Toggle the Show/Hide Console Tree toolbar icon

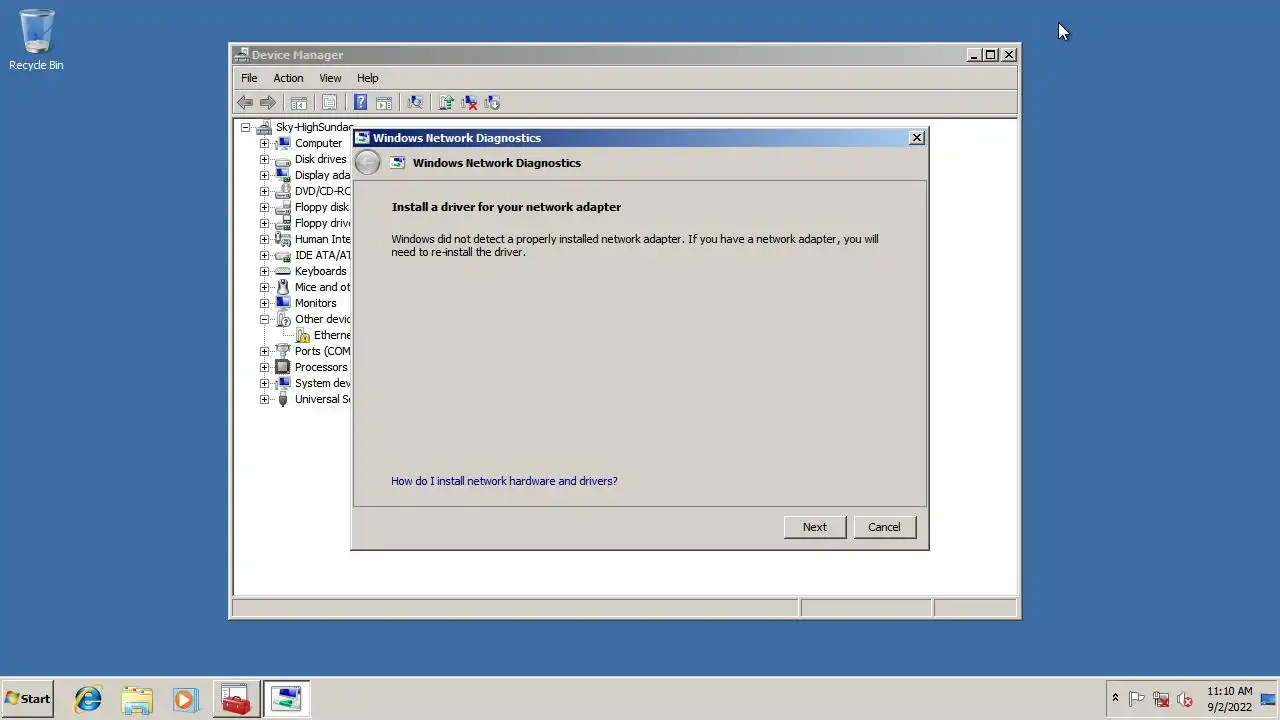pyautogui.click(x=298, y=102)
